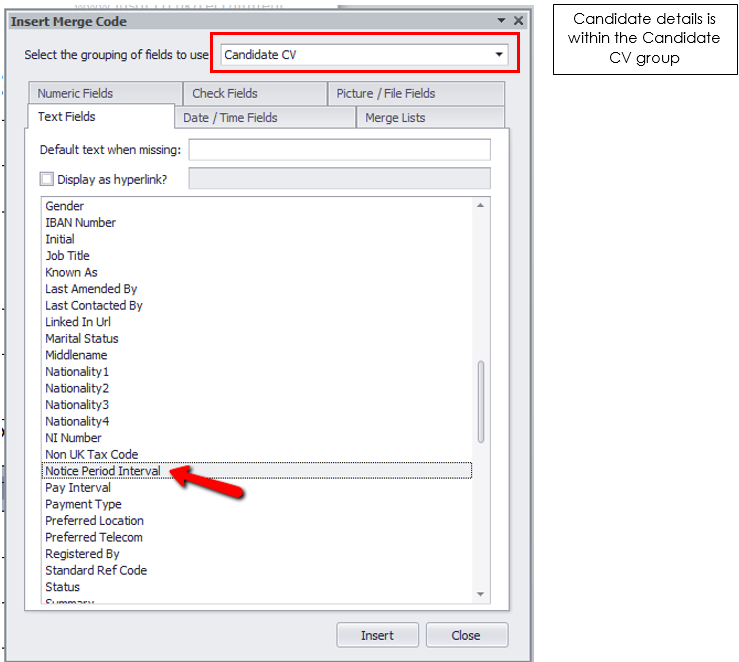Screen dimensions: 739x662
Task: Close the Insert Merge Code dialog via X
Action: [518, 21]
